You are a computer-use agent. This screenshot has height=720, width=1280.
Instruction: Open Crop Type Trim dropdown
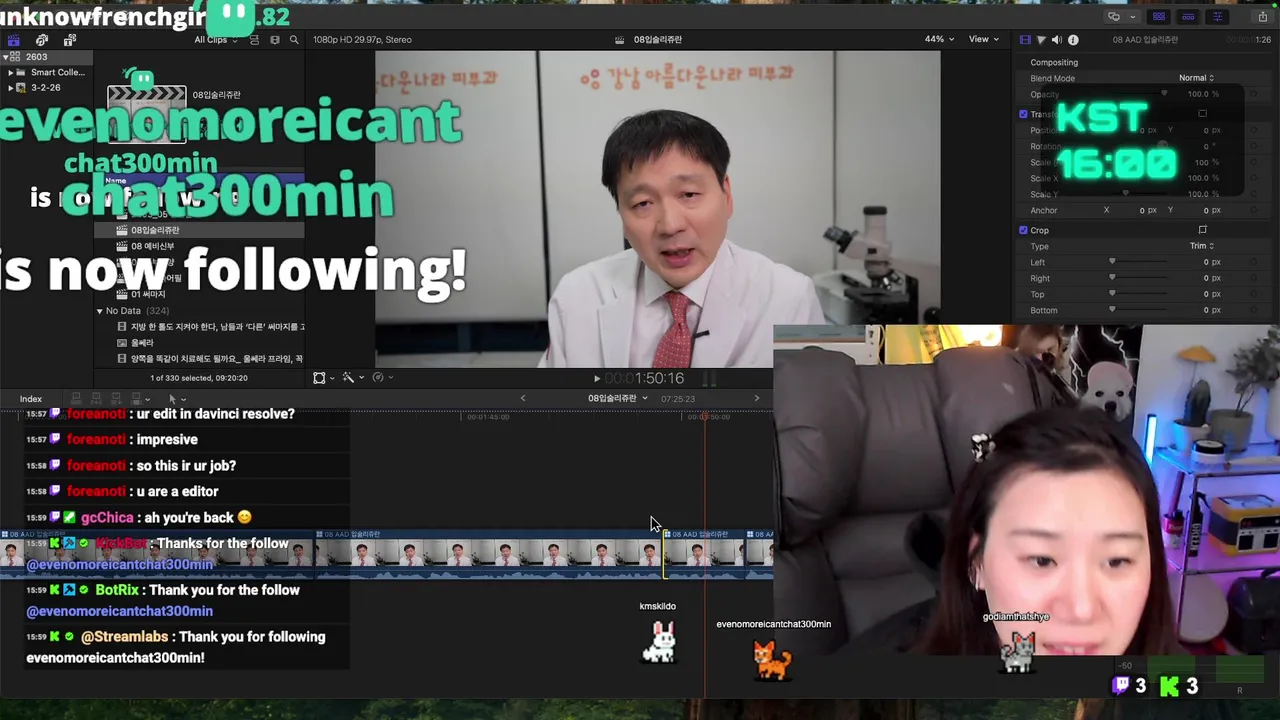1201,246
